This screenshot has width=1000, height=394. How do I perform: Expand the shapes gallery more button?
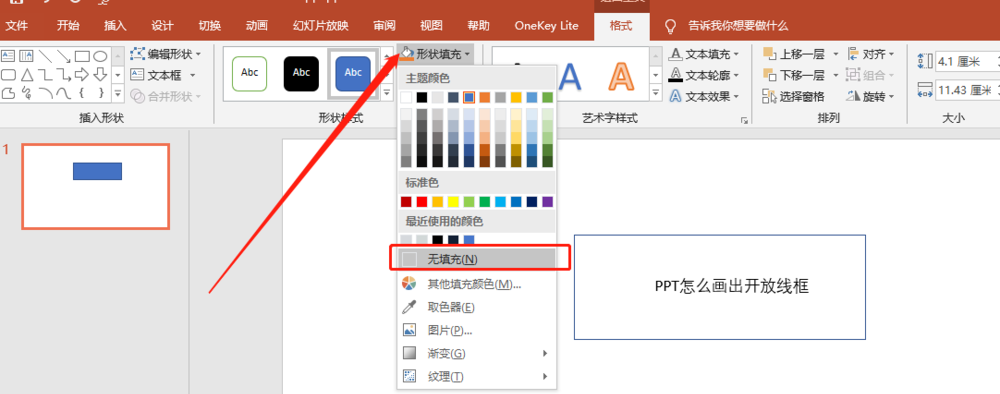(x=118, y=94)
